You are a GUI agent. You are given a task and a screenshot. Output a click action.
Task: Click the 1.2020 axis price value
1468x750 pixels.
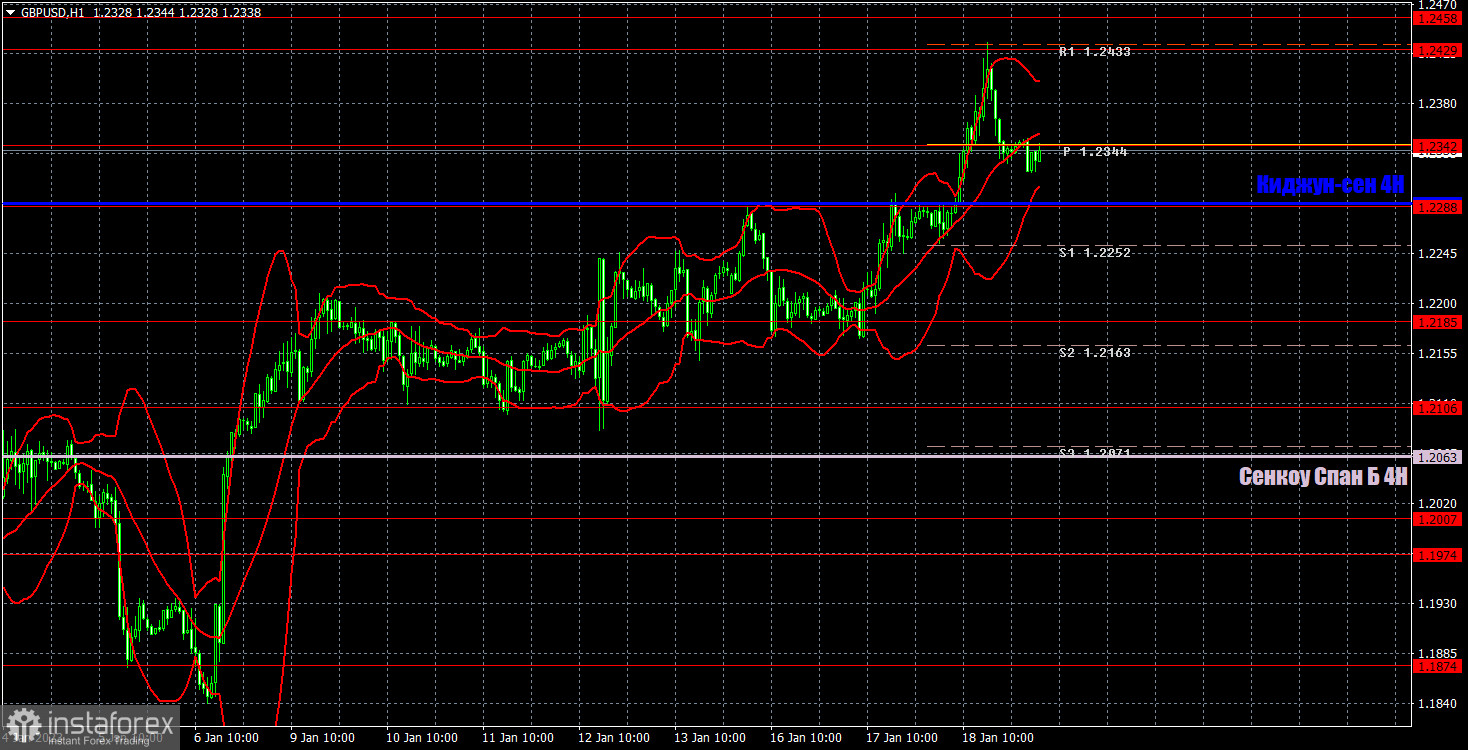pos(1435,504)
